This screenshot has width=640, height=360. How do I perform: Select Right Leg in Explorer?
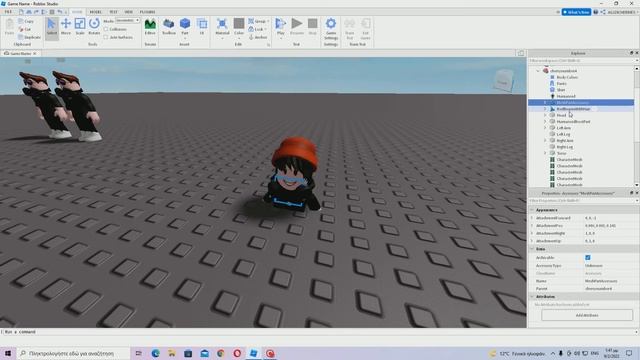564,147
